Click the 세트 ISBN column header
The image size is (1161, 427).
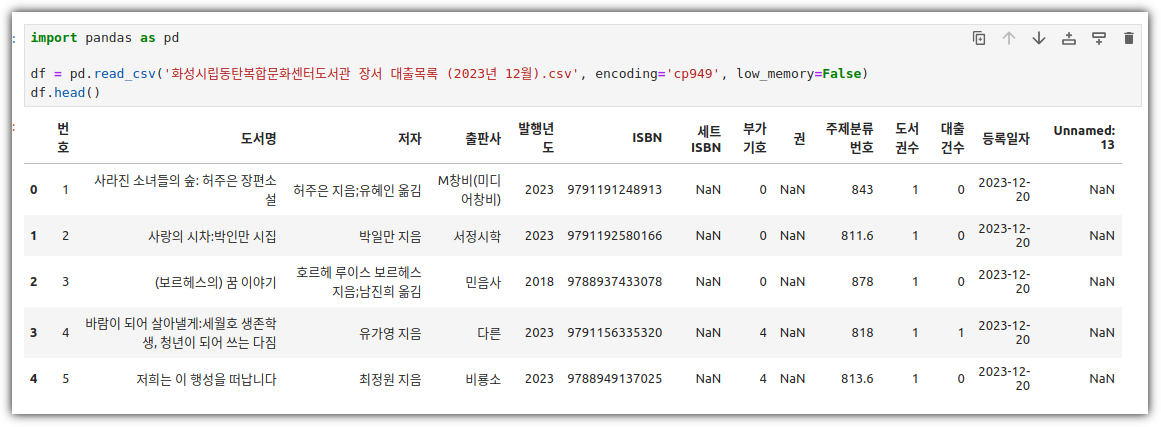706,137
